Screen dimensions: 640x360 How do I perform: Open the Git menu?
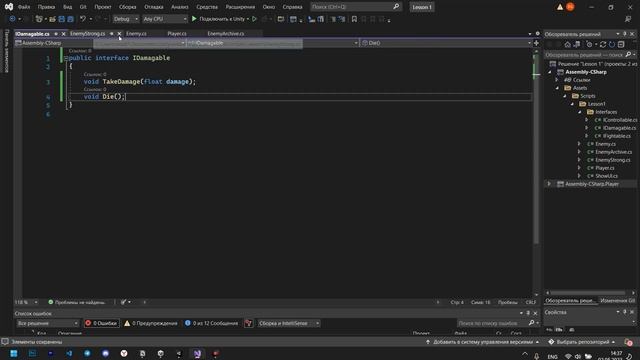tap(83, 7)
